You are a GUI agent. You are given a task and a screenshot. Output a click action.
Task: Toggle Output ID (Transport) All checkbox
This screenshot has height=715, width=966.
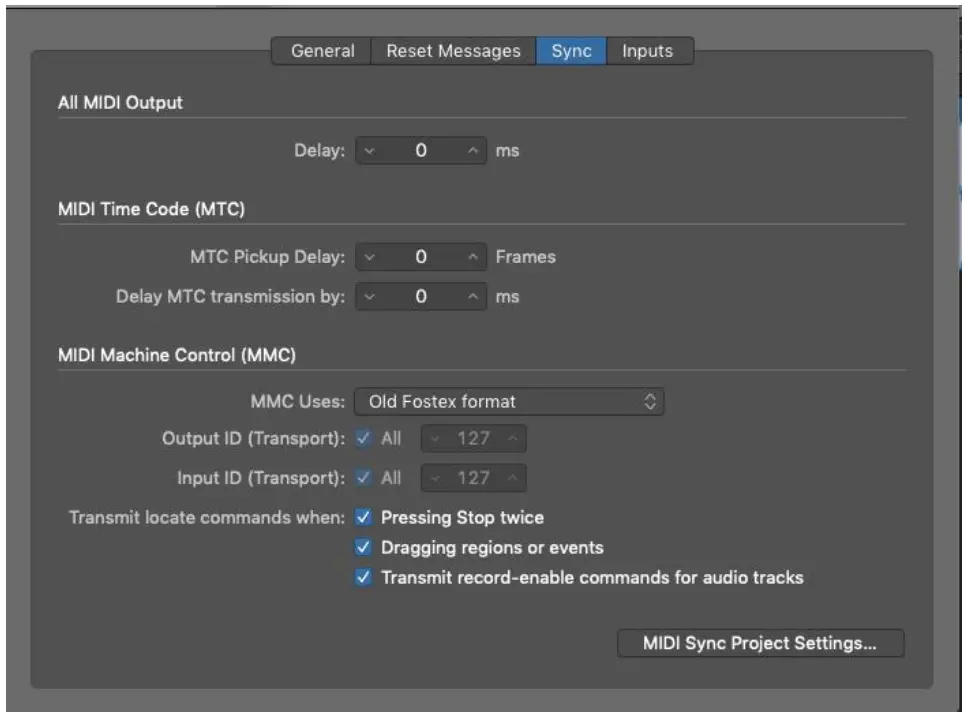click(364, 439)
